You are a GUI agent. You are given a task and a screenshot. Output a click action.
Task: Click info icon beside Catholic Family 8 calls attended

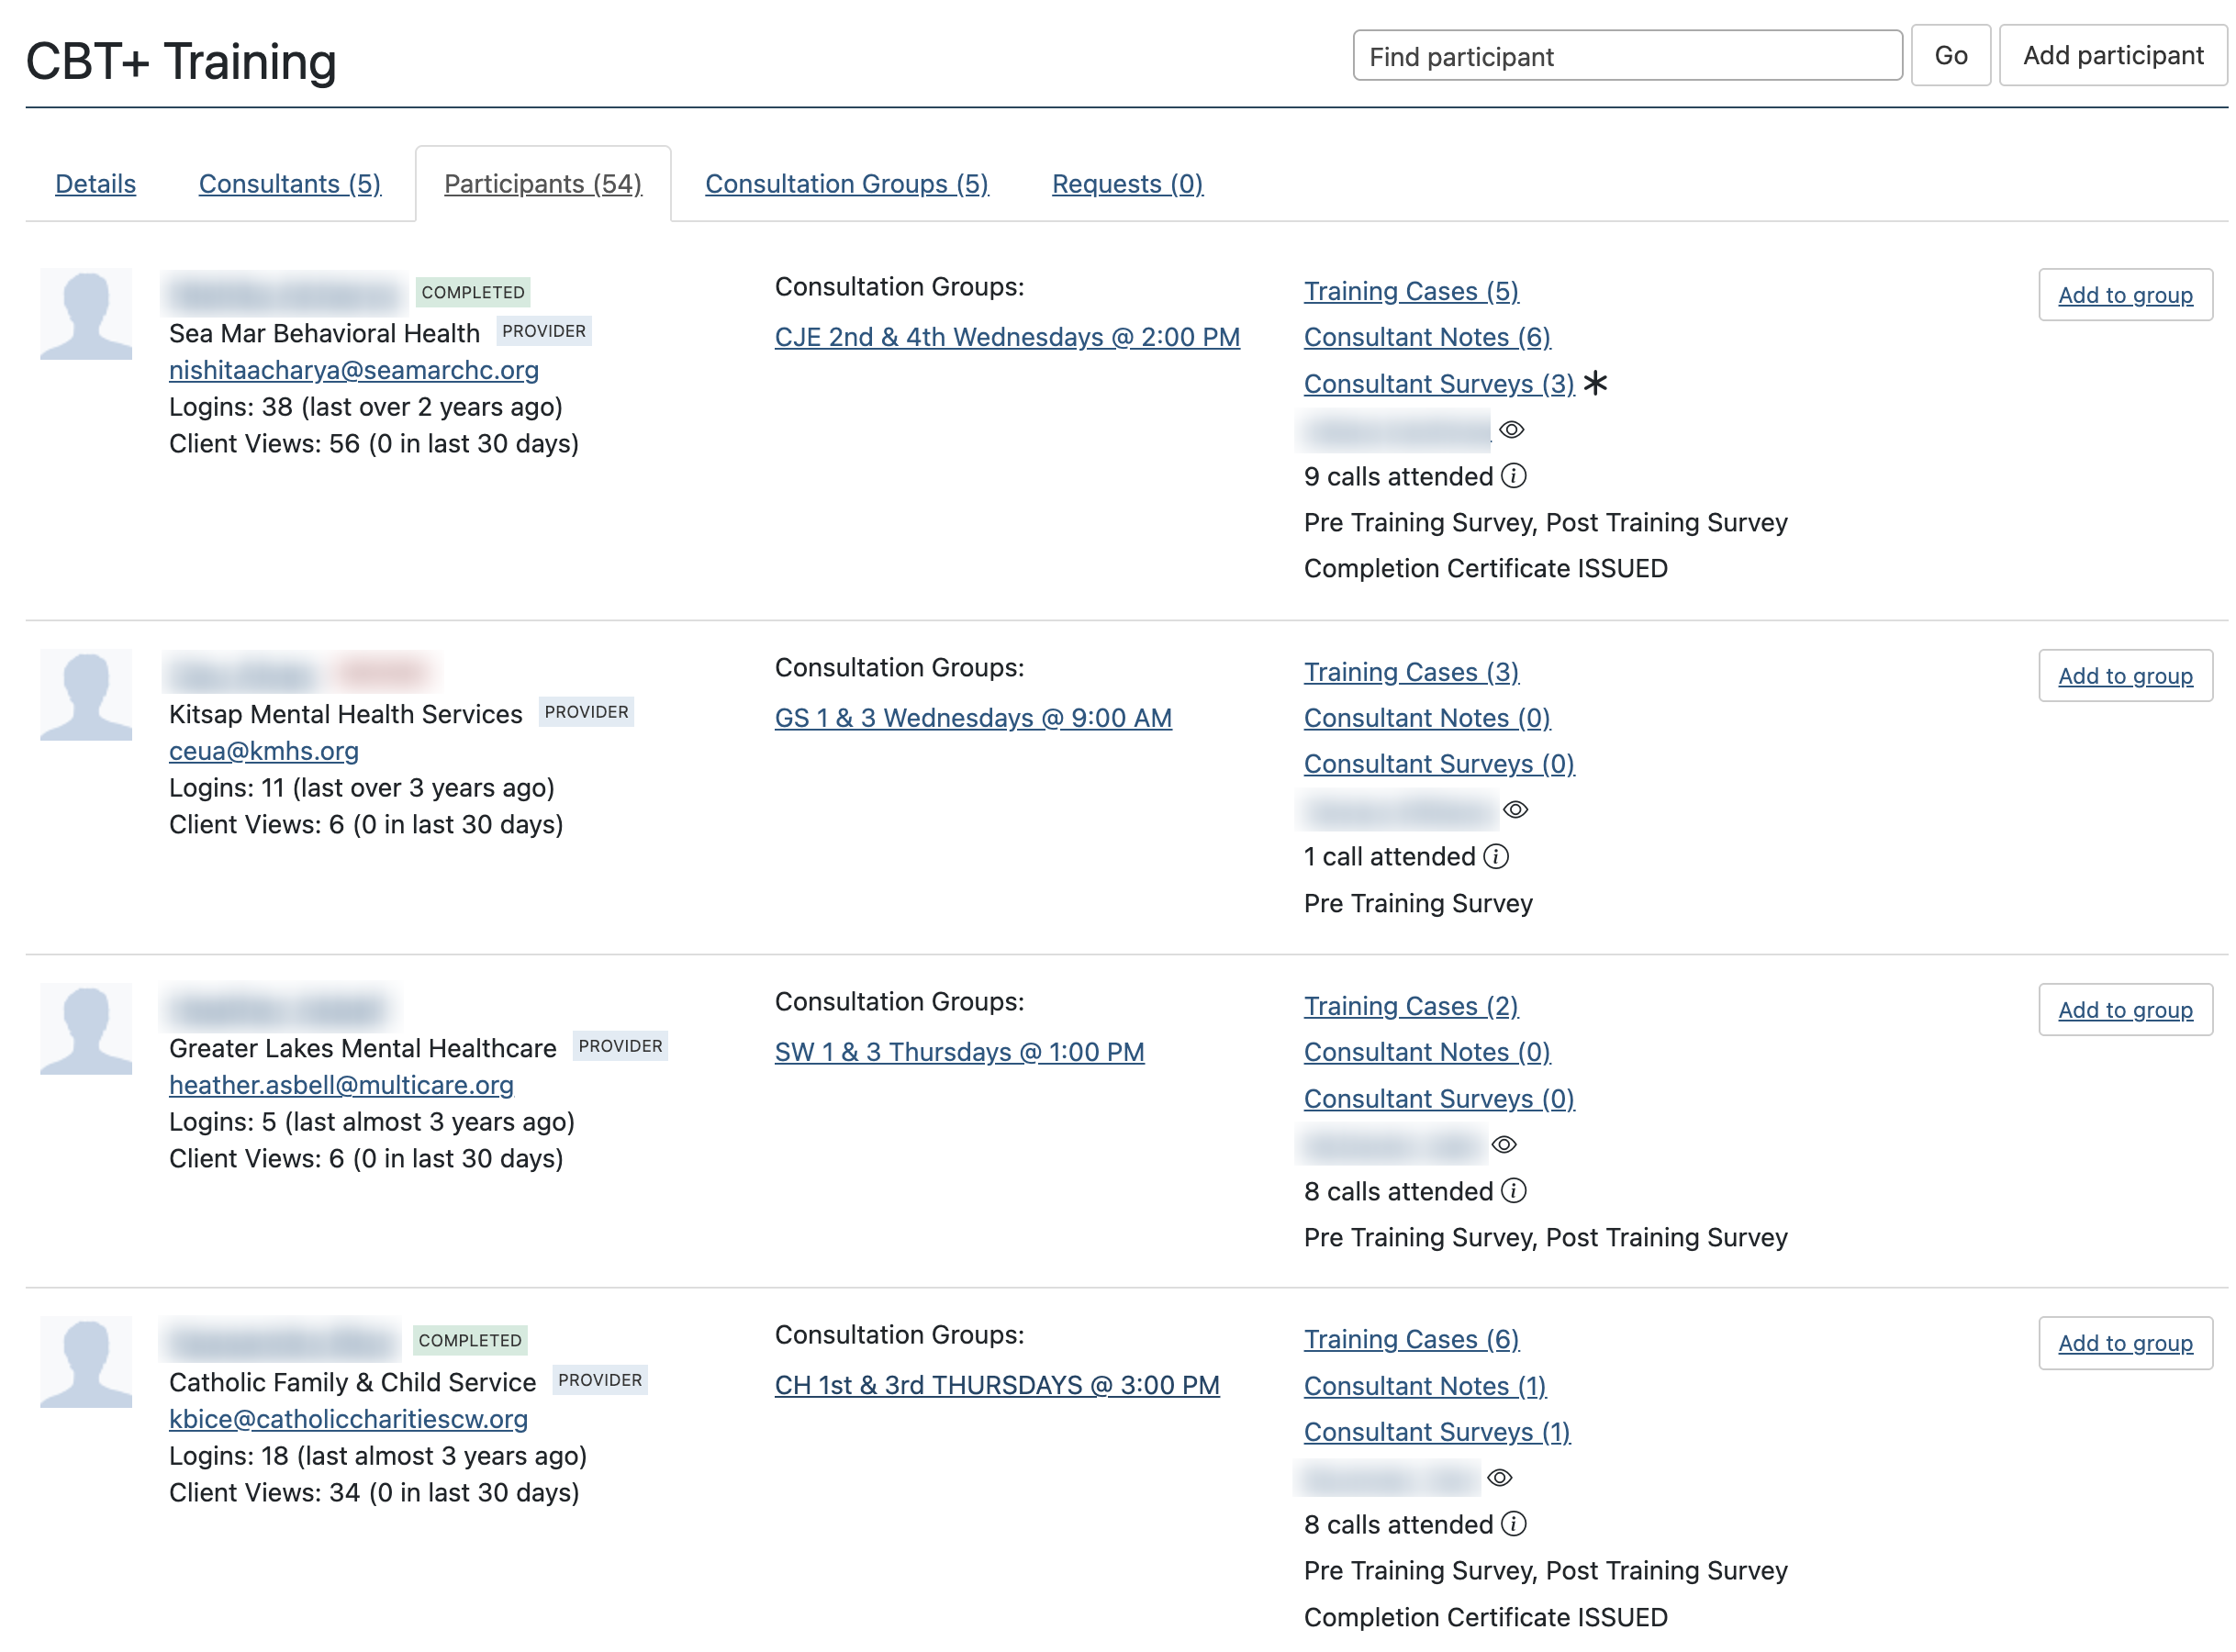click(1514, 1524)
